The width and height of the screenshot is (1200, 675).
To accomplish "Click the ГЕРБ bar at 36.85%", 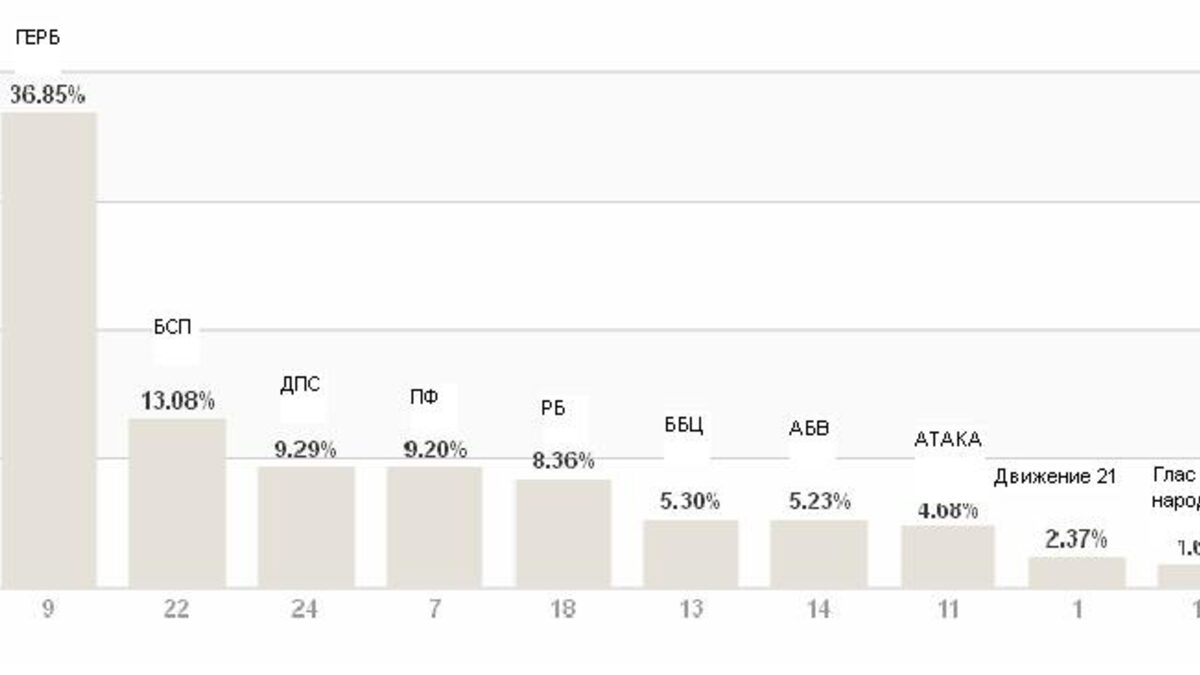I will 48,350.
